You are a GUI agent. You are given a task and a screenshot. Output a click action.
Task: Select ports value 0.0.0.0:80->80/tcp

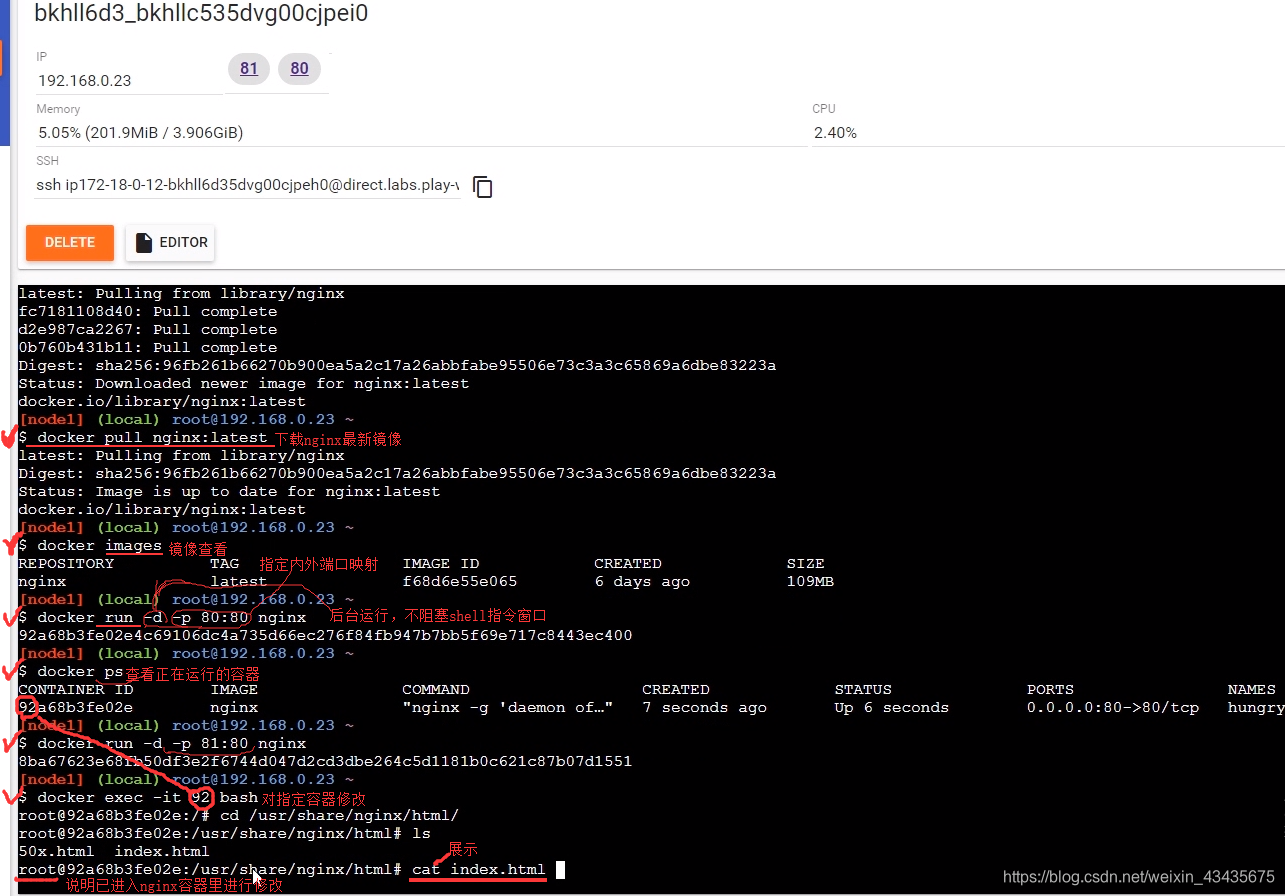[x=1113, y=707]
